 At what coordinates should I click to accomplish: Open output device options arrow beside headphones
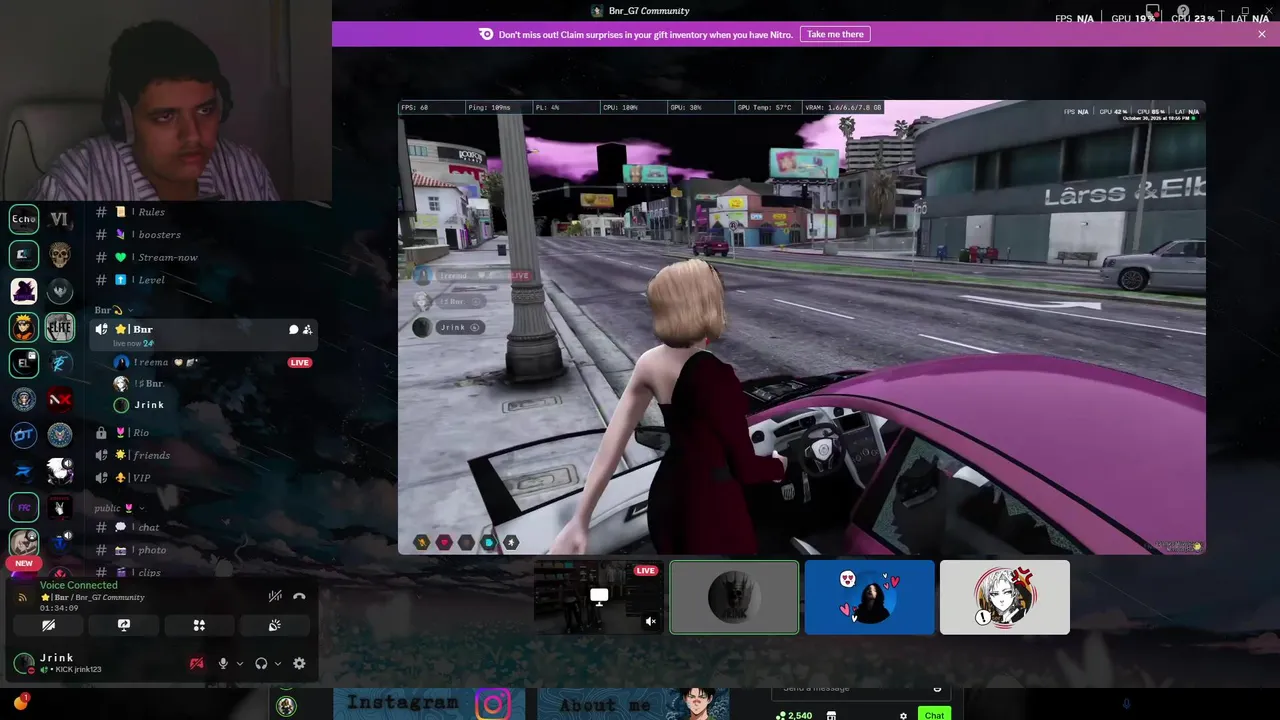[x=277, y=663]
